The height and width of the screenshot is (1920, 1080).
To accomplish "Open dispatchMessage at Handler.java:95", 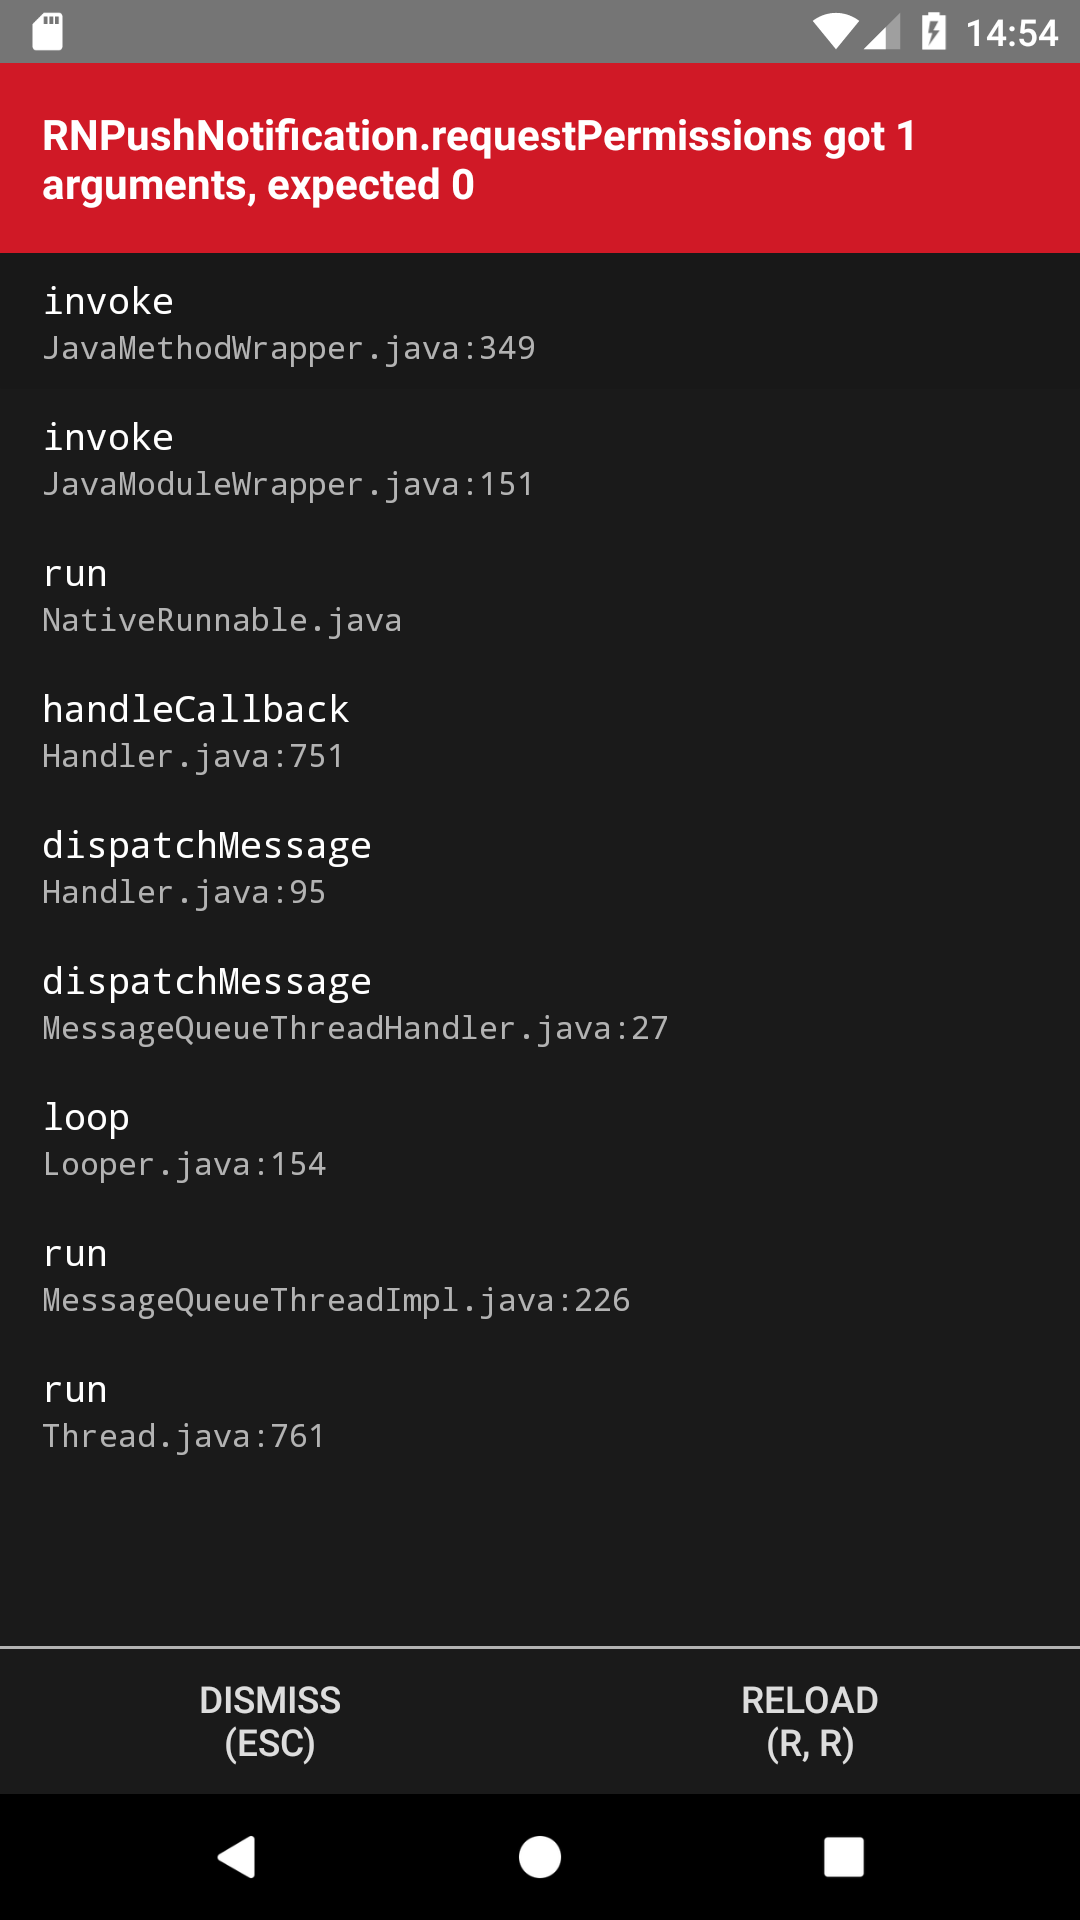I will [207, 868].
